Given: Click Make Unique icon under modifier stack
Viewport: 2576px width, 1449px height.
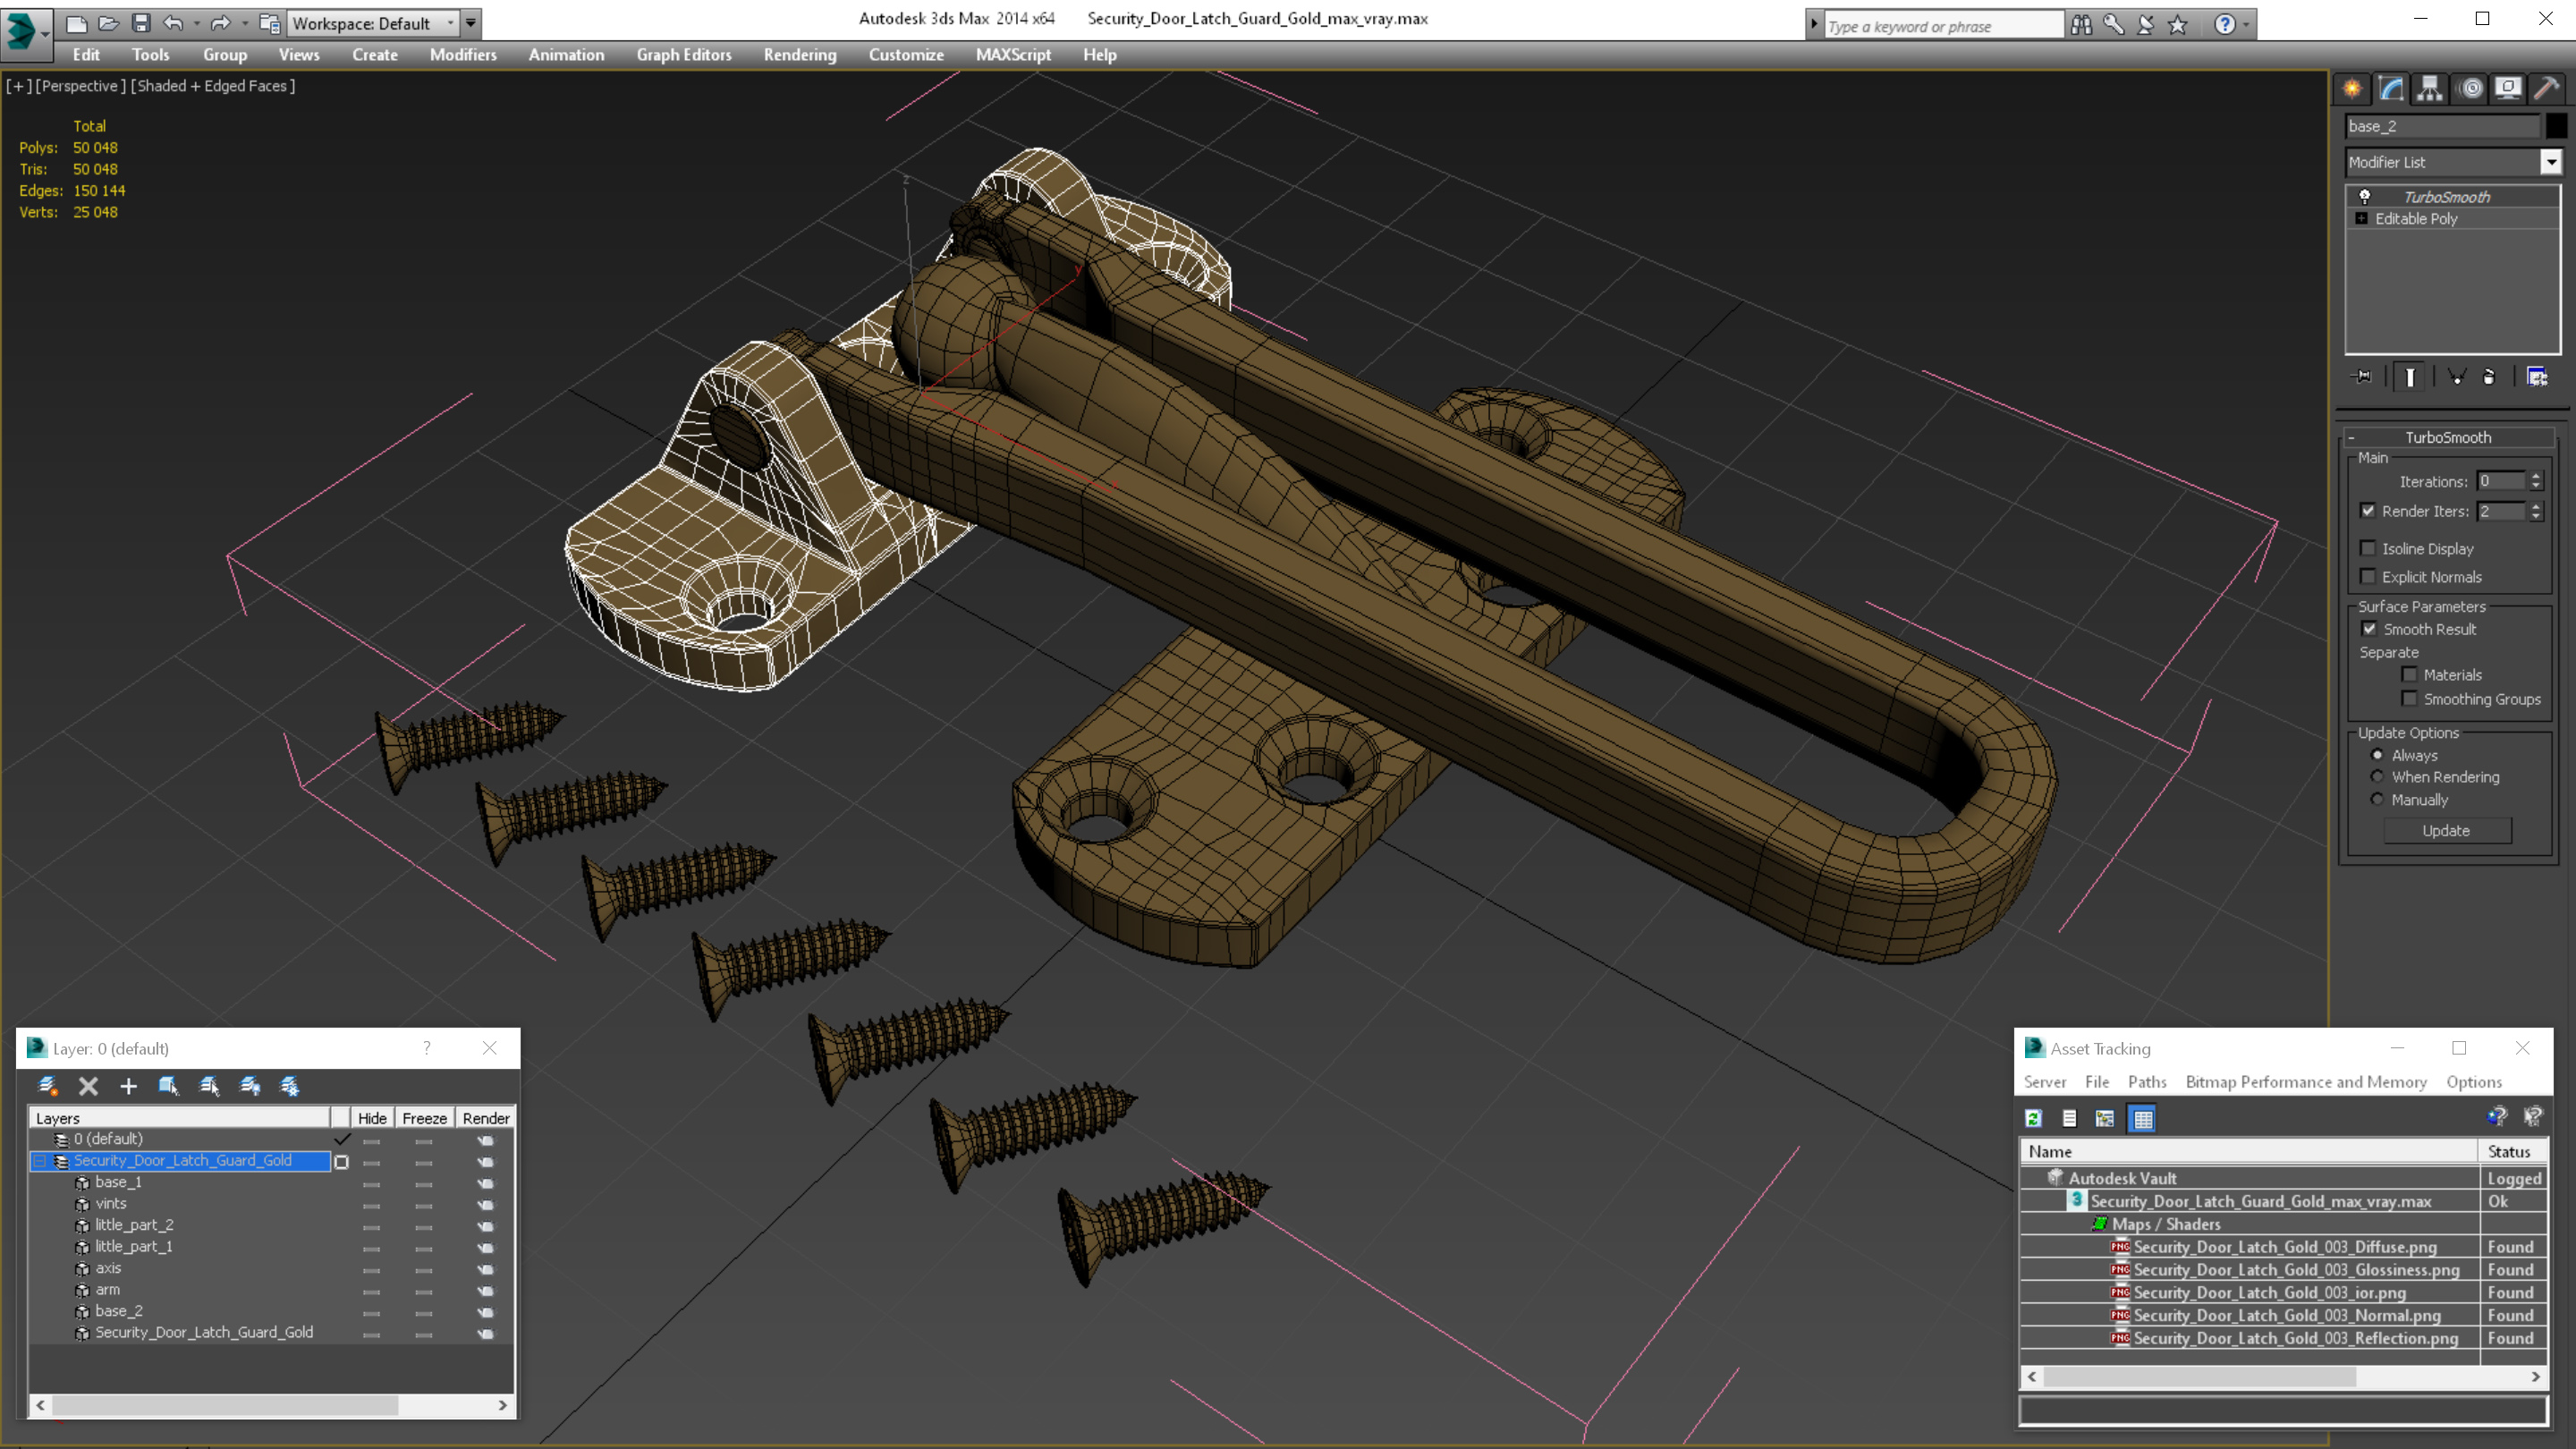Looking at the screenshot, I should tap(2457, 377).
